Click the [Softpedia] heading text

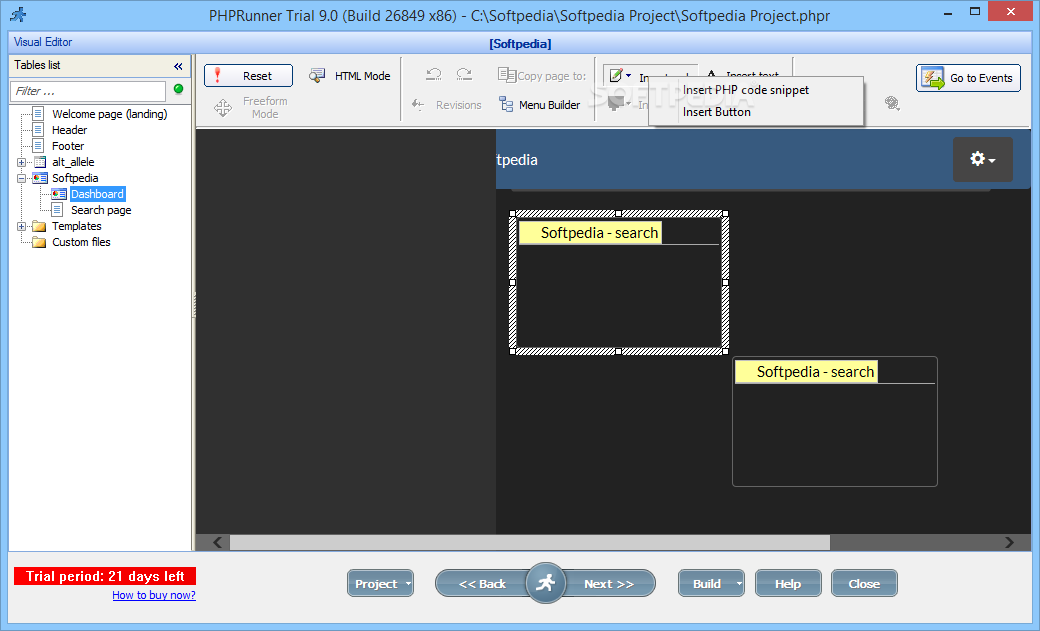520,44
